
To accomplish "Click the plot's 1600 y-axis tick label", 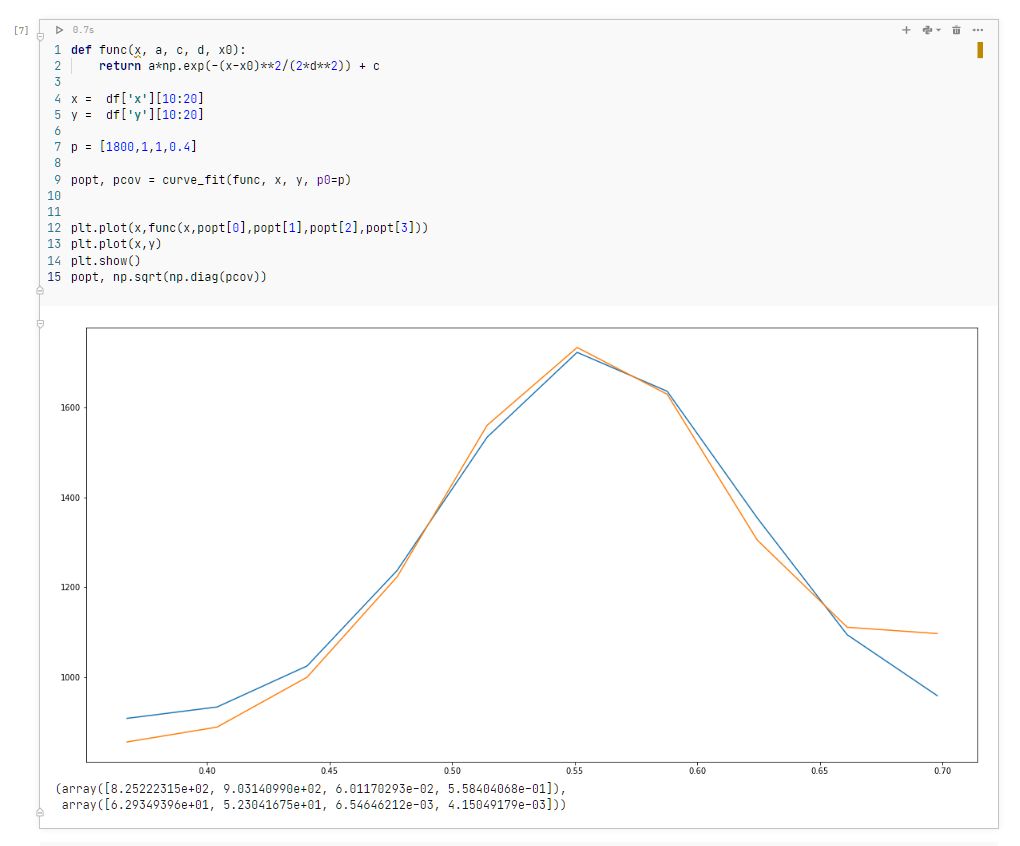I will click(70, 408).
